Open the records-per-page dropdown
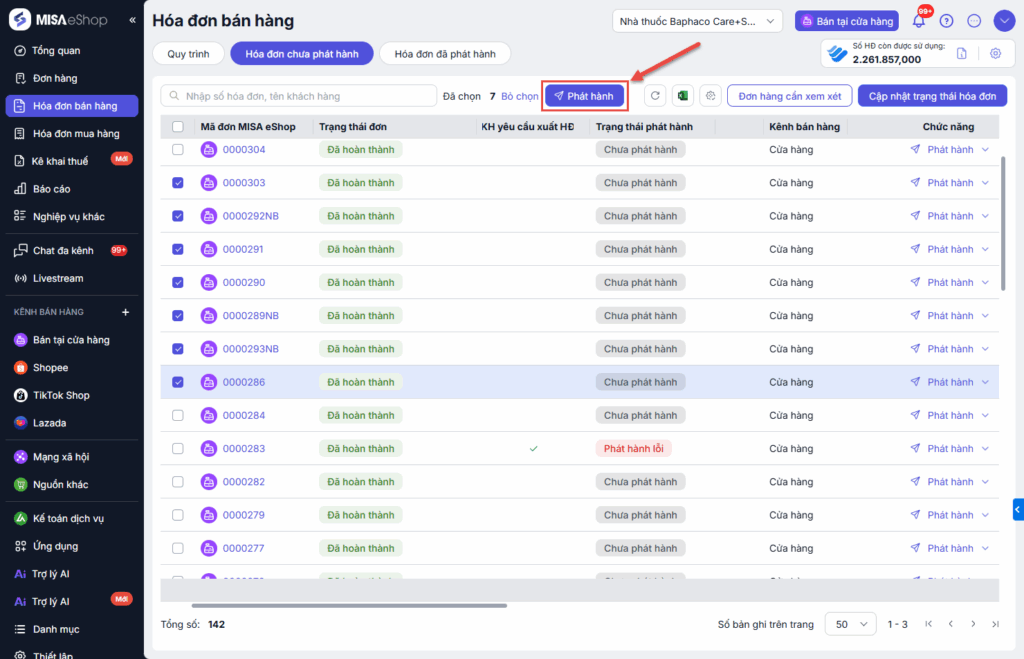The width and height of the screenshot is (1024, 659). 850,624
